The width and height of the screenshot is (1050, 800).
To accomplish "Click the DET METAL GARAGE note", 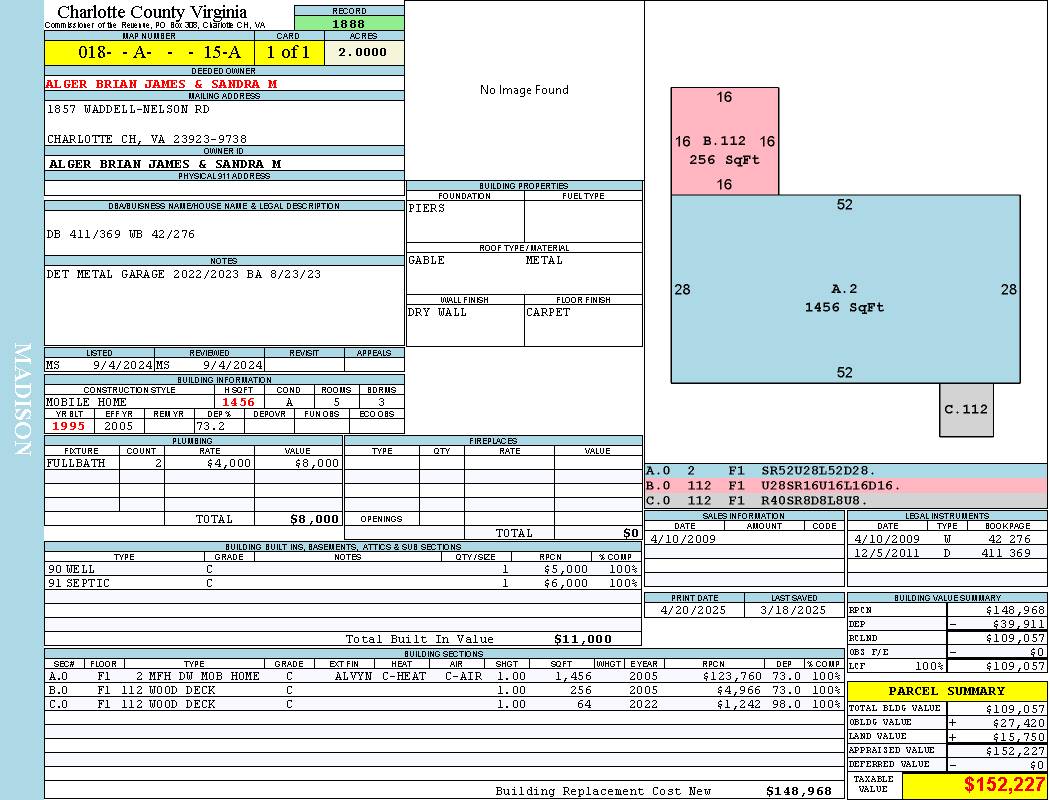I will (x=183, y=274).
